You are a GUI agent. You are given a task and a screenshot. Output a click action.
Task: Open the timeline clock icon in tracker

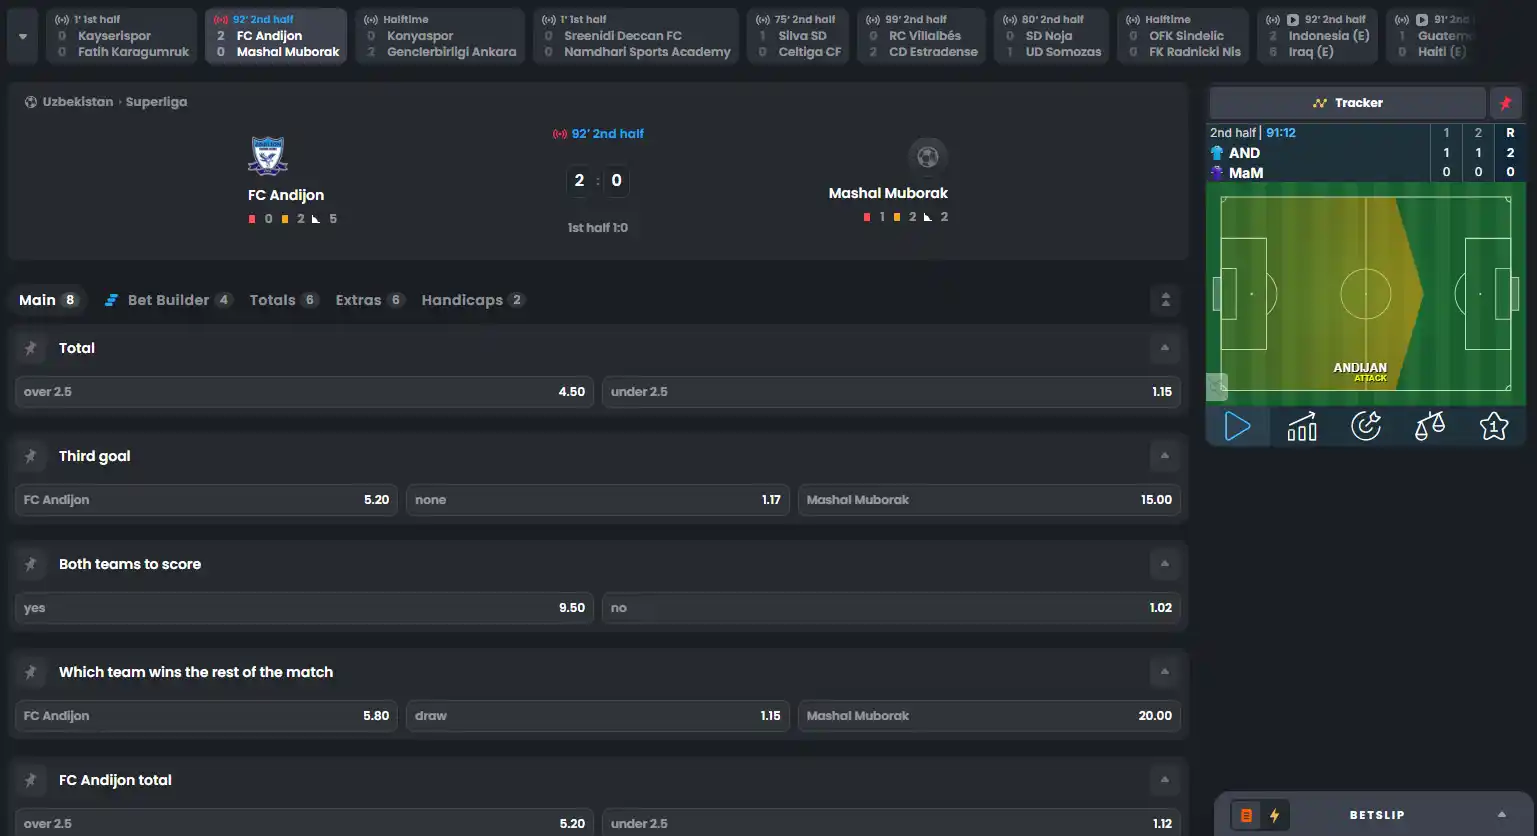click(x=1365, y=426)
